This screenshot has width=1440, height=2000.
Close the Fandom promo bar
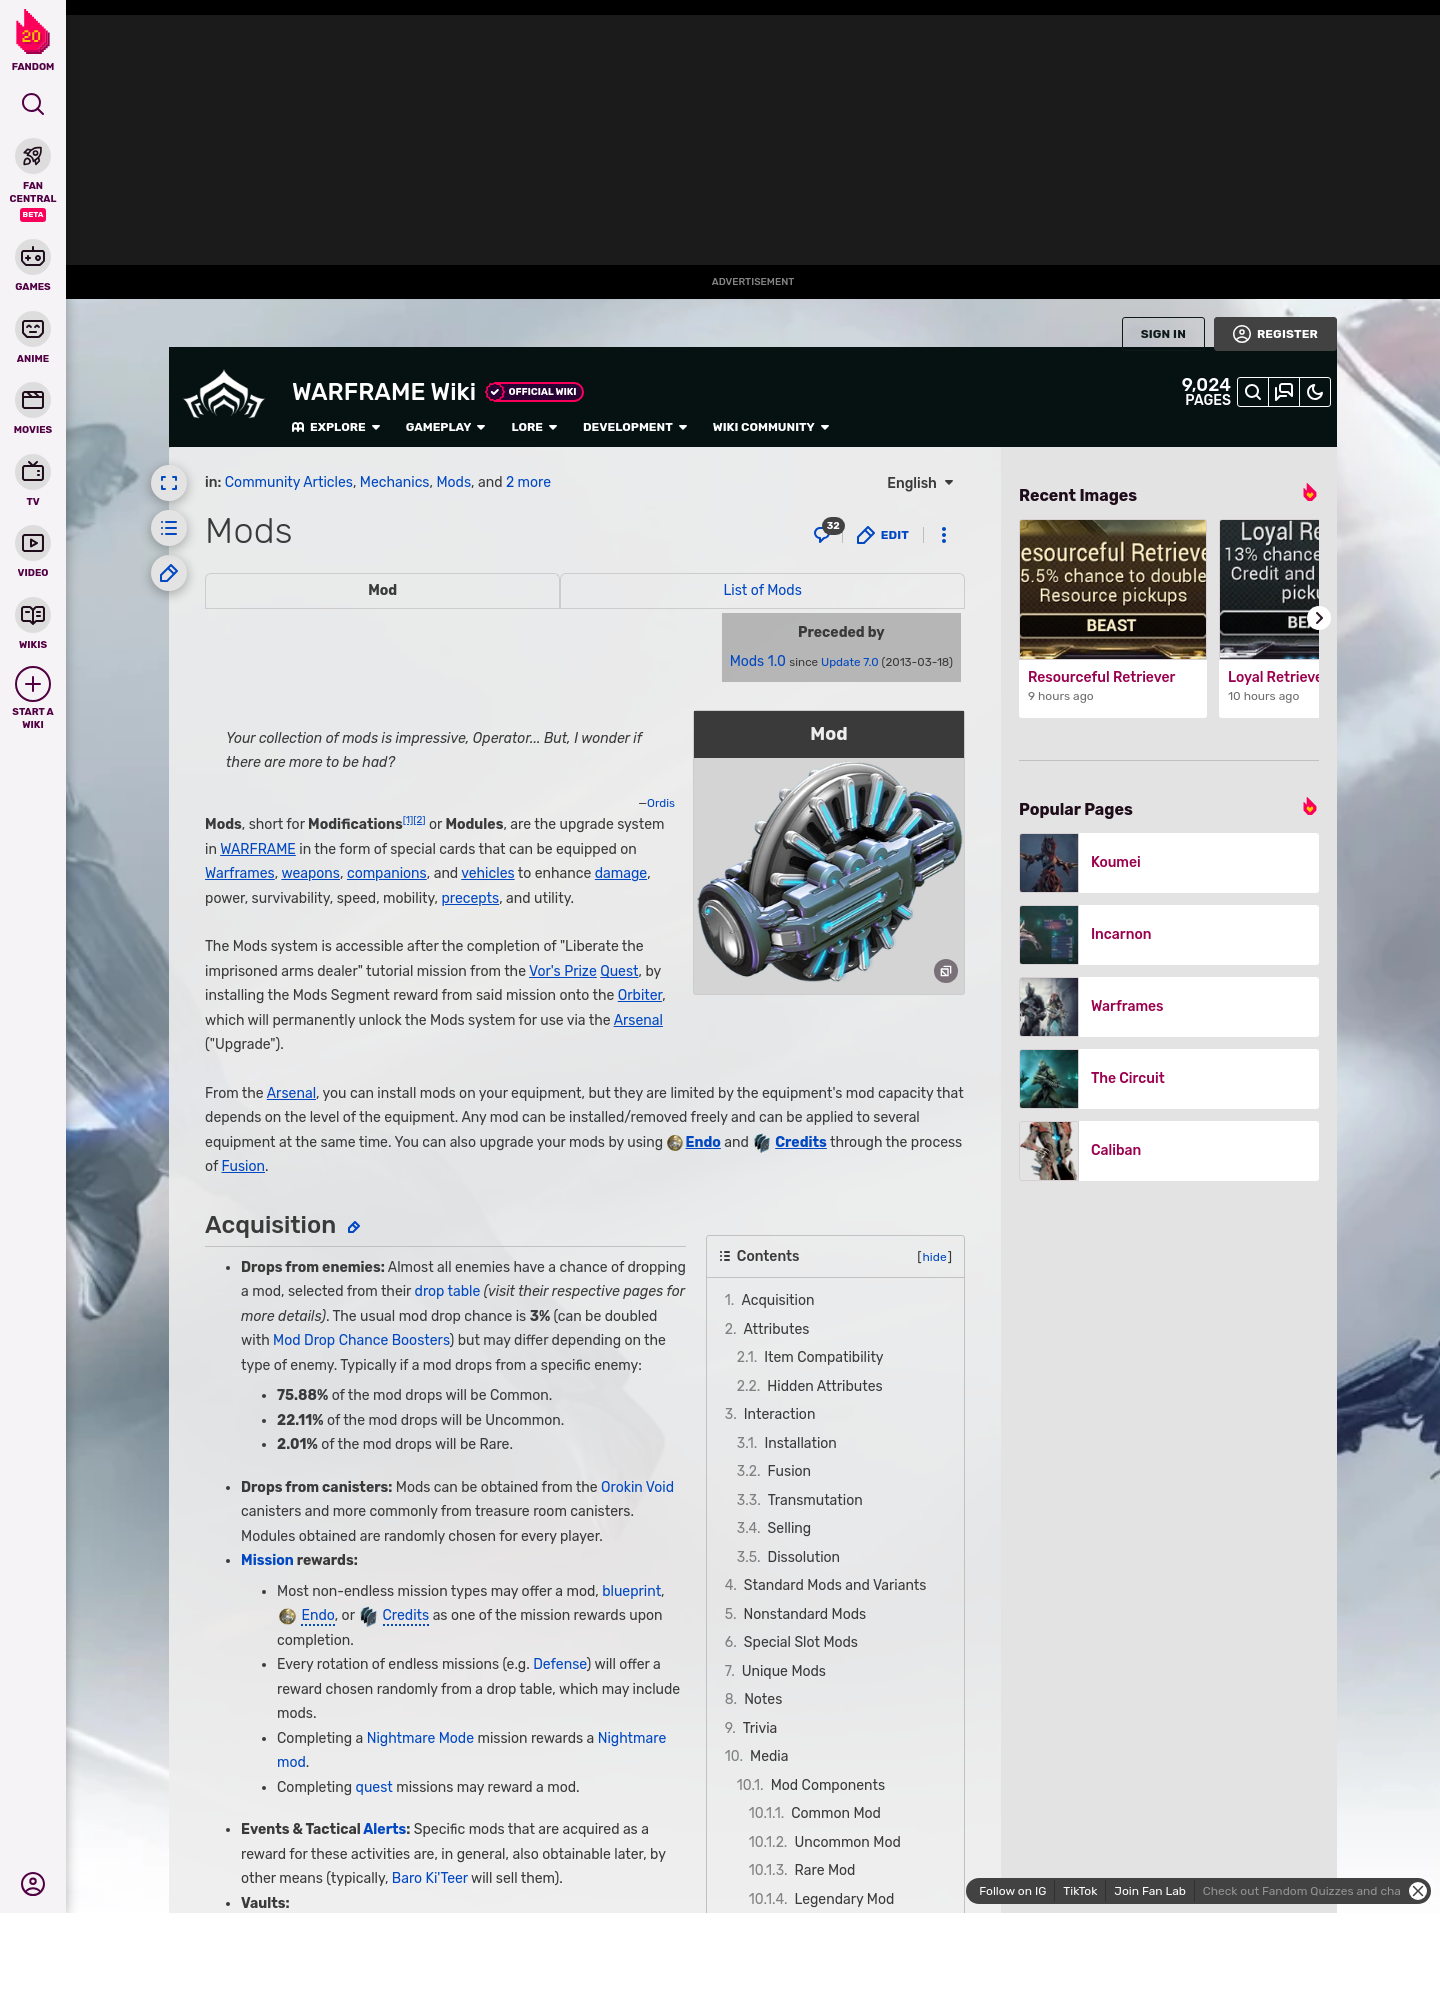coord(1418,1891)
